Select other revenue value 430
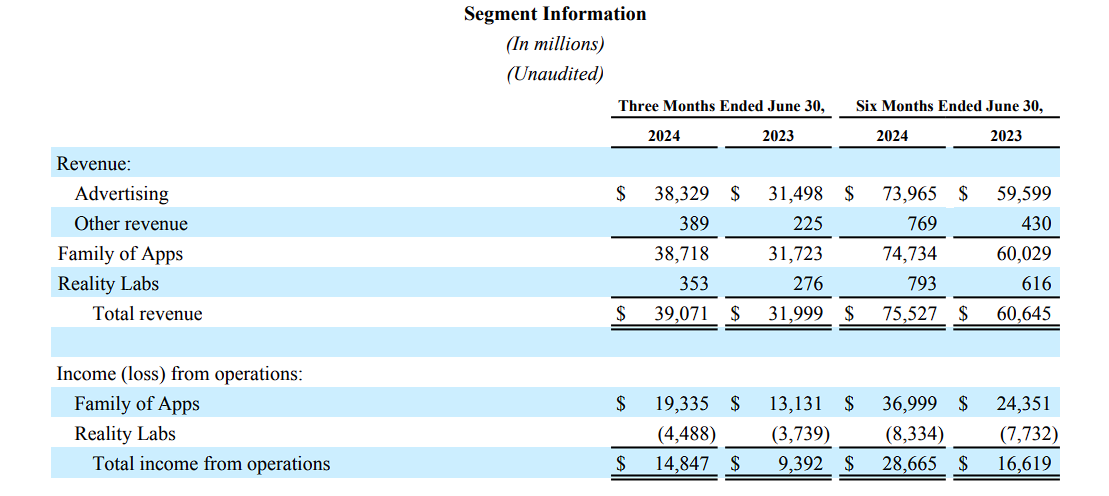This screenshot has height=496, width=1109. point(1036,224)
